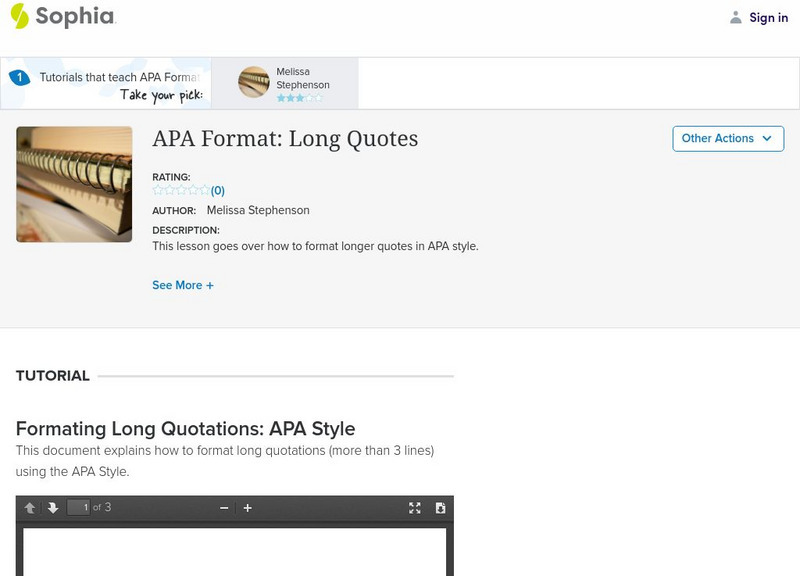Zoom in on the PDF document
The image size is (800, 576).
(247, 508)
